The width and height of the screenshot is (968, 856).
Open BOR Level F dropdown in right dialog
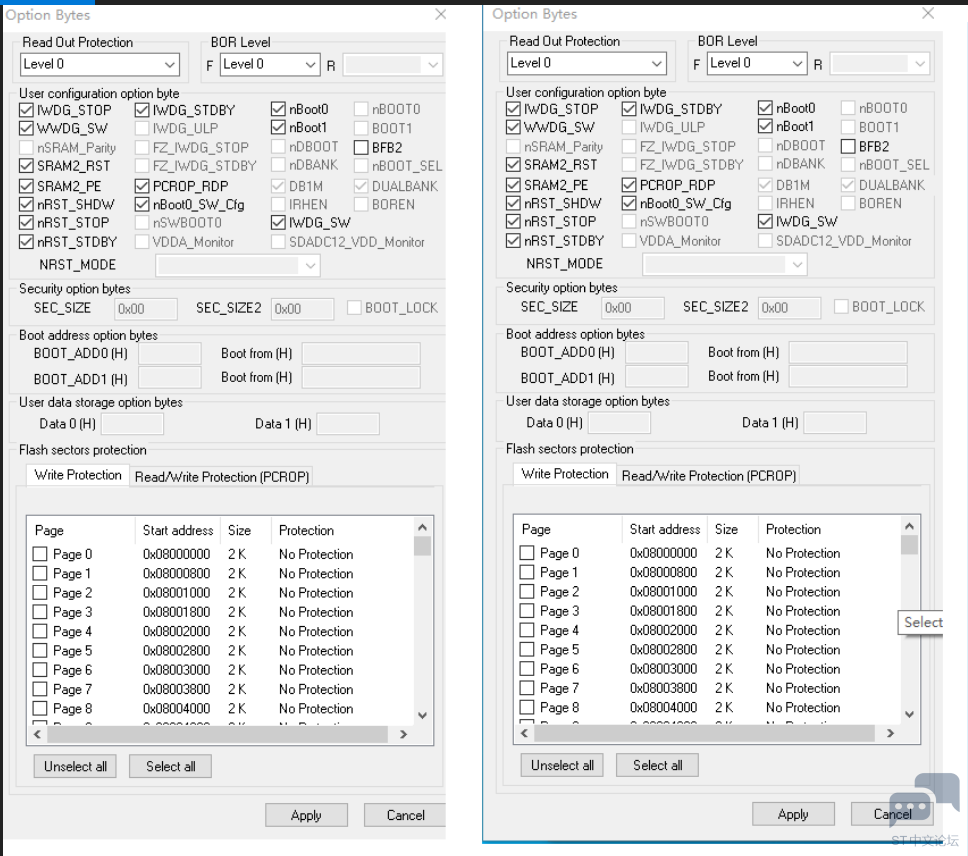(x=757, y=63)
